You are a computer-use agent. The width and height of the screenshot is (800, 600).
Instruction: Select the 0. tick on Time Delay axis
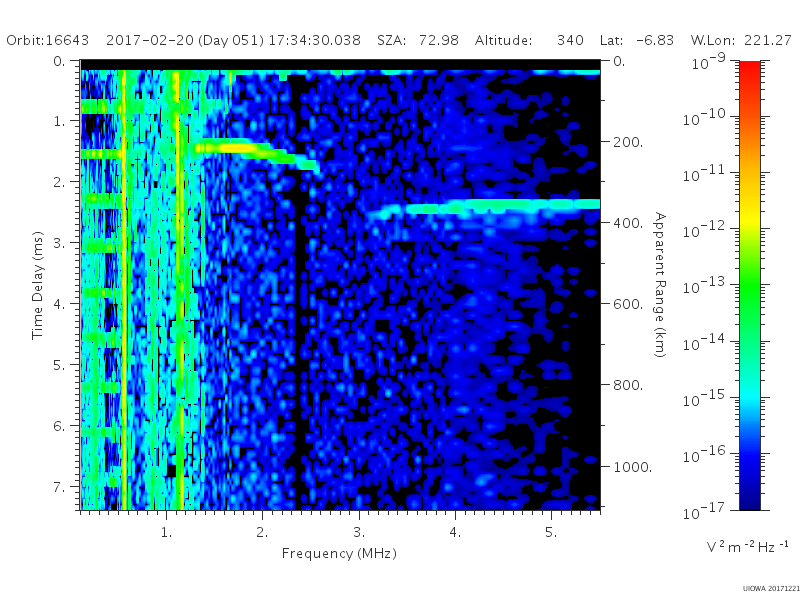pos(59,61)
